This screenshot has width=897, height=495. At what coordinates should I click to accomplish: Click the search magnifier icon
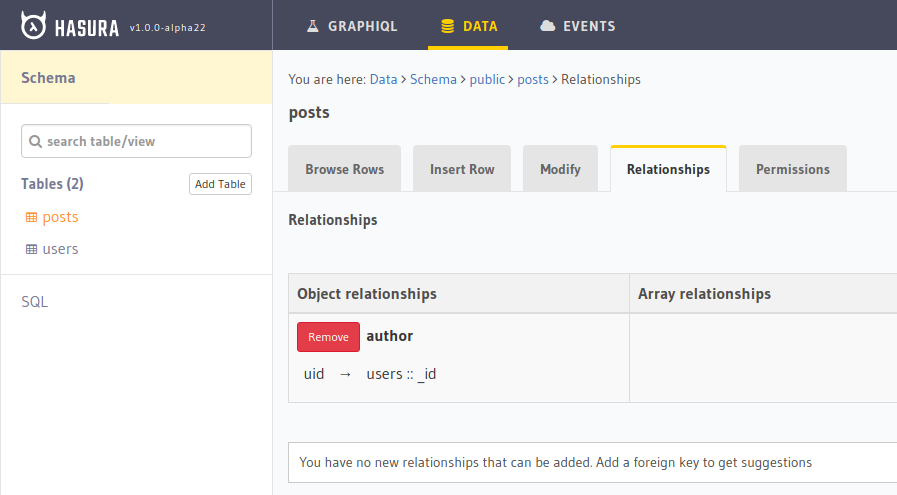35,141
